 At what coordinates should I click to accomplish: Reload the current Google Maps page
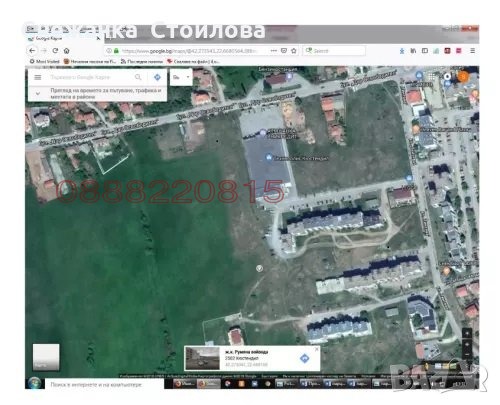pos(55,51)
